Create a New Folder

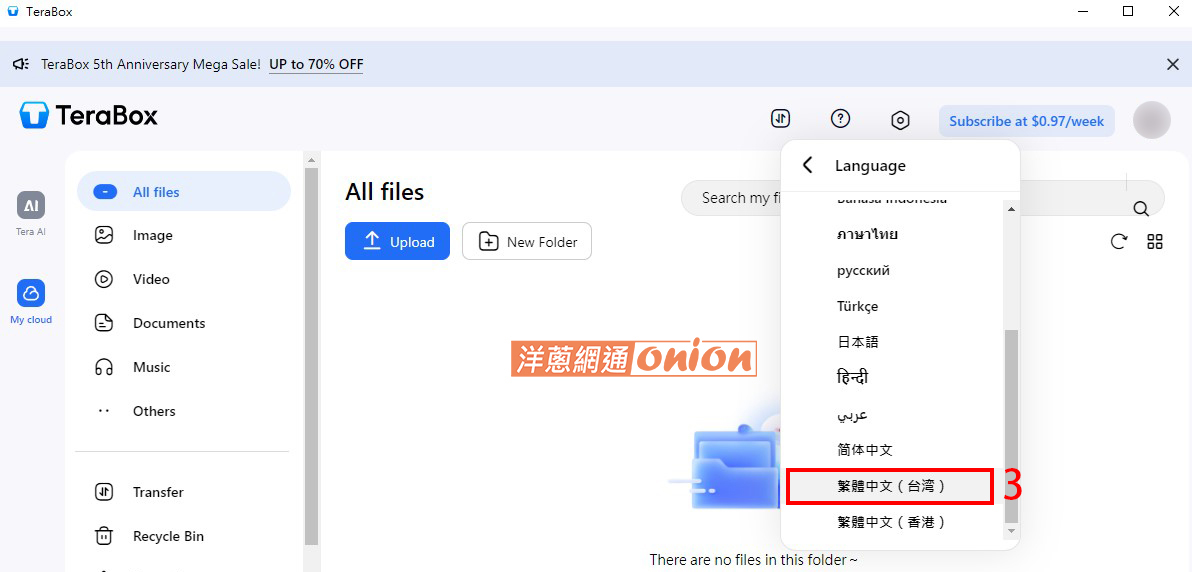coord(527,242)
